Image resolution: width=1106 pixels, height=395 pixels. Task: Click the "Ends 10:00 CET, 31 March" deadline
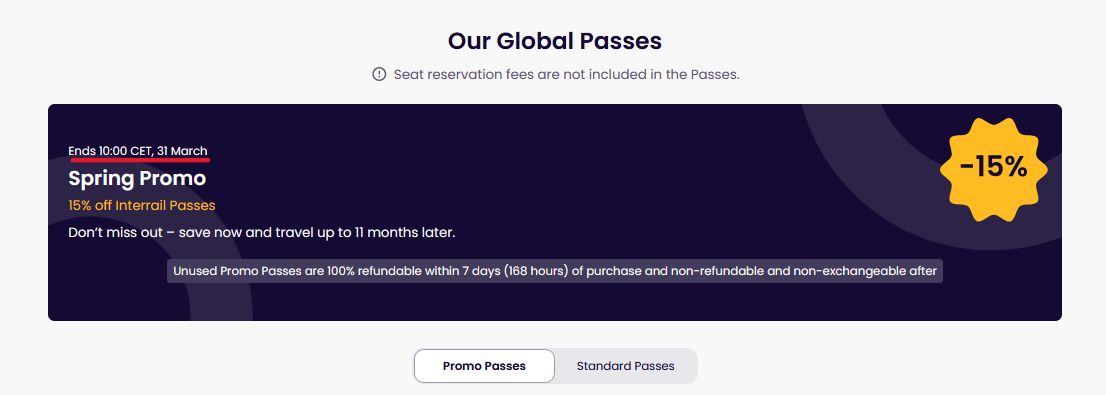point(138,151)
